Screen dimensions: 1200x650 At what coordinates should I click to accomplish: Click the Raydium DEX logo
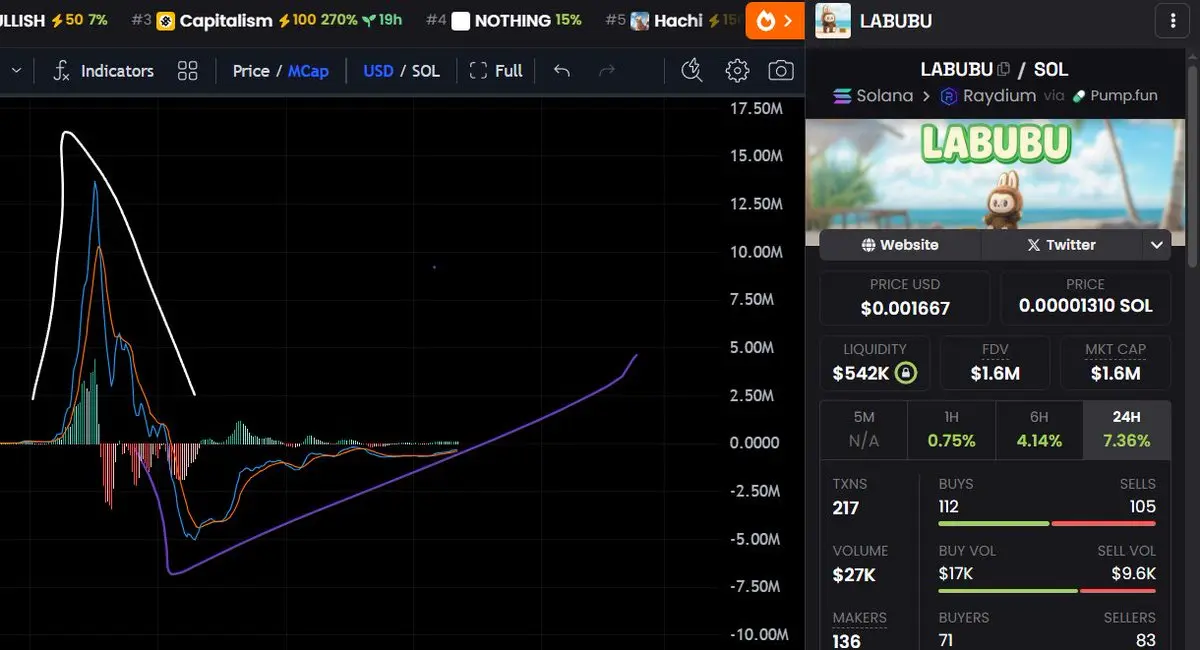tap(947, 96)
